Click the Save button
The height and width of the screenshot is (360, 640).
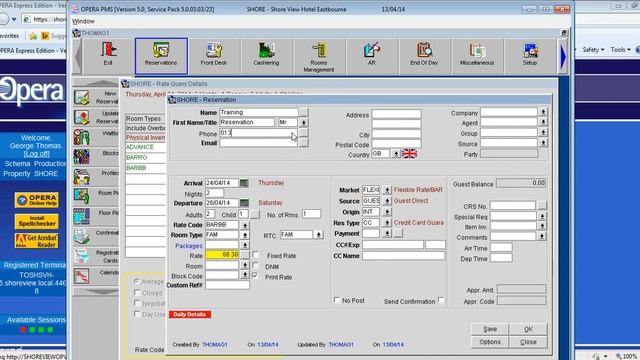490,329
